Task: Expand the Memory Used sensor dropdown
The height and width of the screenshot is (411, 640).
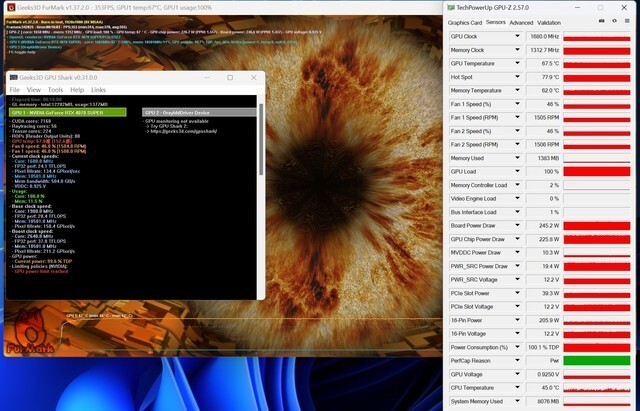Action: tap(517, 158)
